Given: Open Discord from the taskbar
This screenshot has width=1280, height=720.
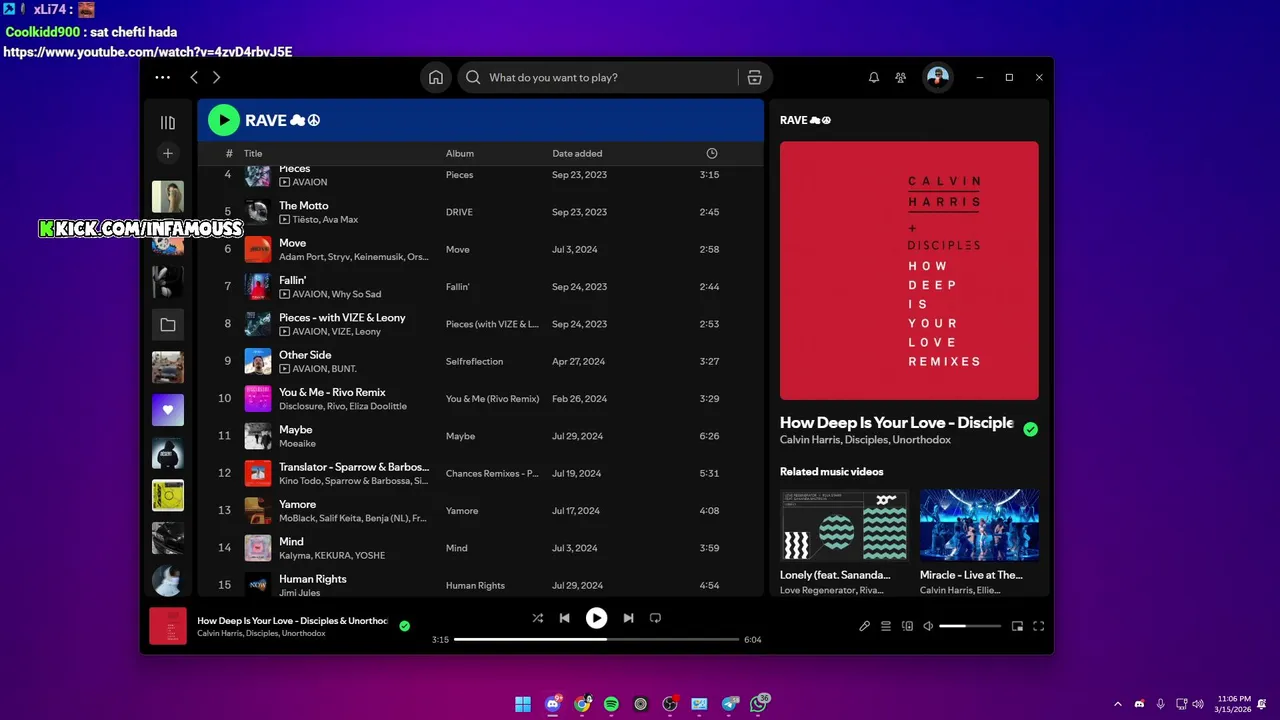Looking at the screenshot, I should coord(553,704).
